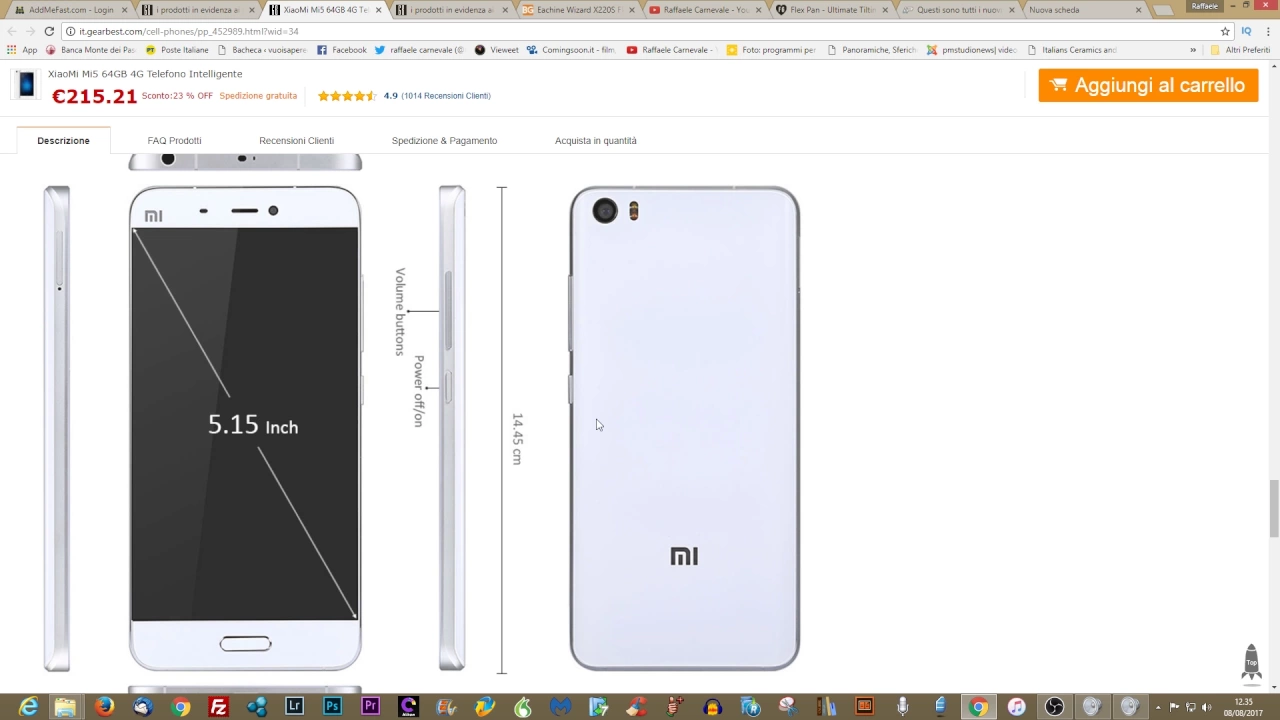This screenshot has width=1280, height=720.
Task: Expand hidden bookmarks chevron
Action: 1193,50
